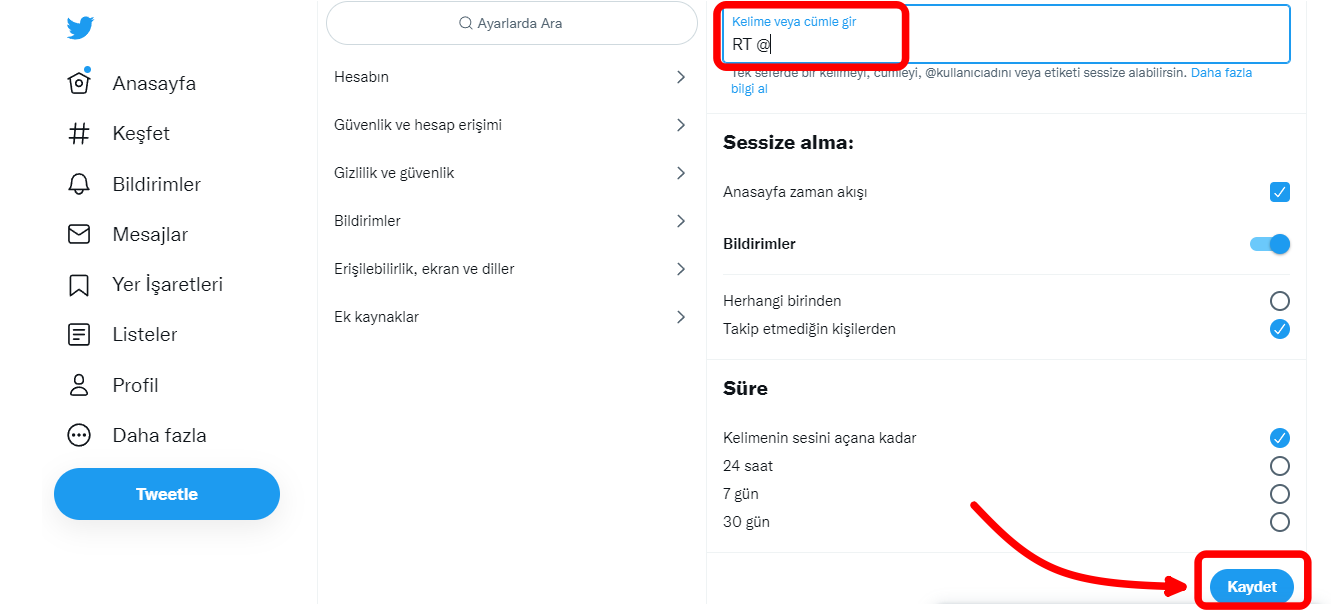Toggle the Bildirimler mute switch
The image size is (1331, 611).
(1270, 244)
